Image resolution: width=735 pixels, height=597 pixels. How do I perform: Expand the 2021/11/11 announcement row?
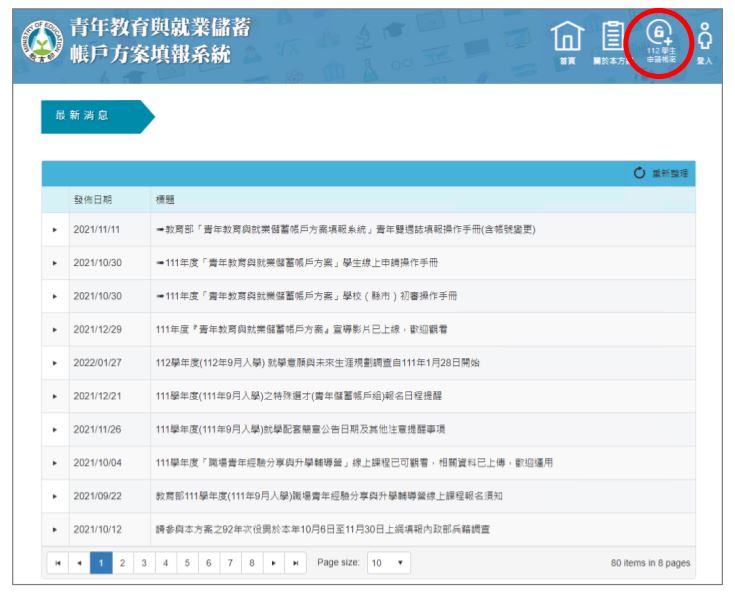point(55,230)
